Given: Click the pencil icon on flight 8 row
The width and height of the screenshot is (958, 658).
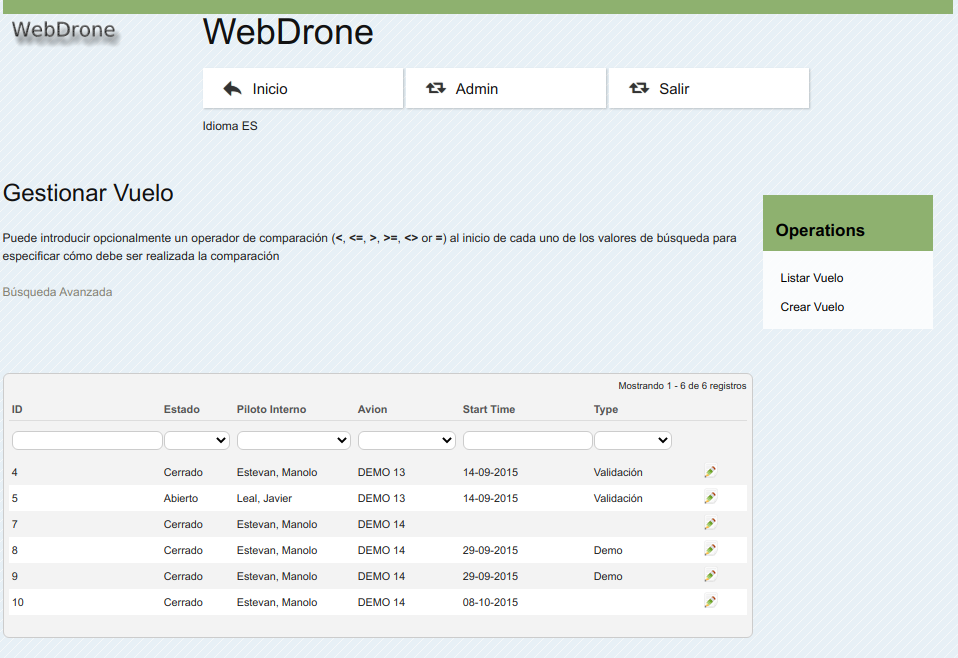Looking at the screenshot, I should (x=710, y=550).
